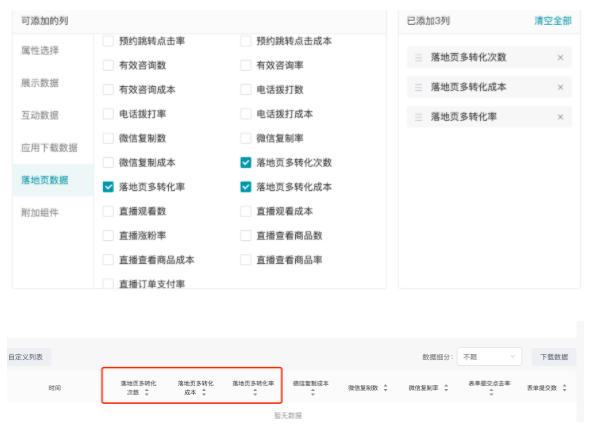591x437 pixels.
Task: Sort table by 微信复制成本 column
Action: [x=312, y=393]
